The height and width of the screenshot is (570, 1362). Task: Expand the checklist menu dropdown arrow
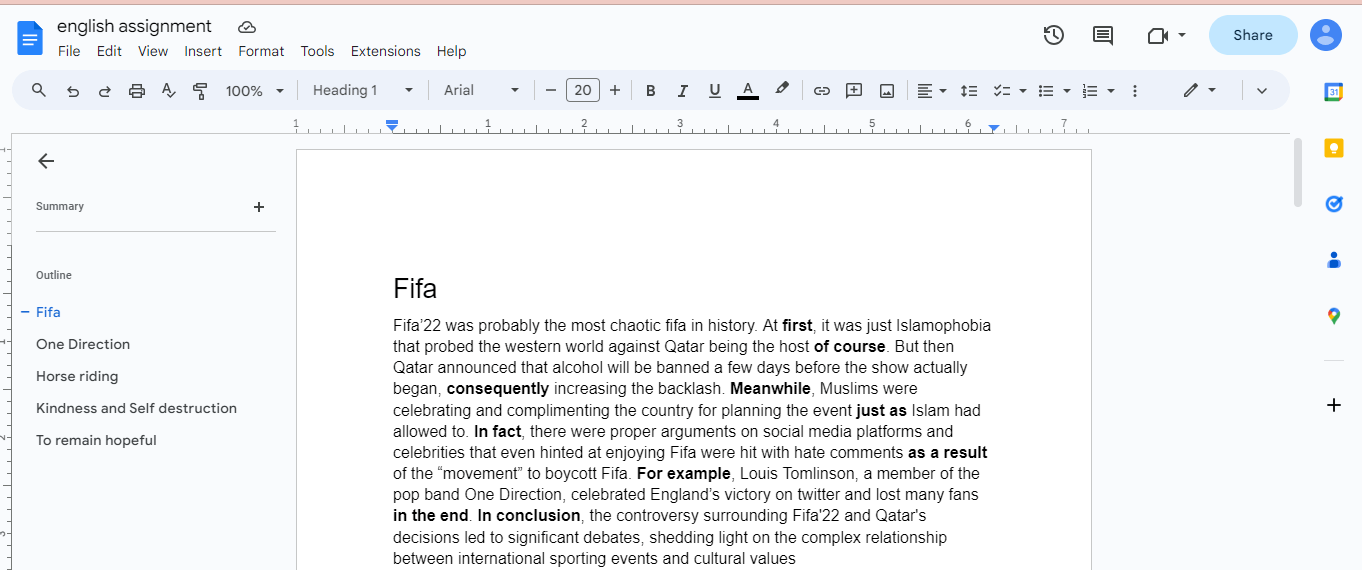[x=1023, y=91]
